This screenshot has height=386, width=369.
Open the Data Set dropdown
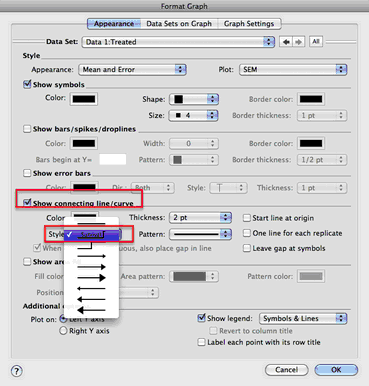coord(178,42)
